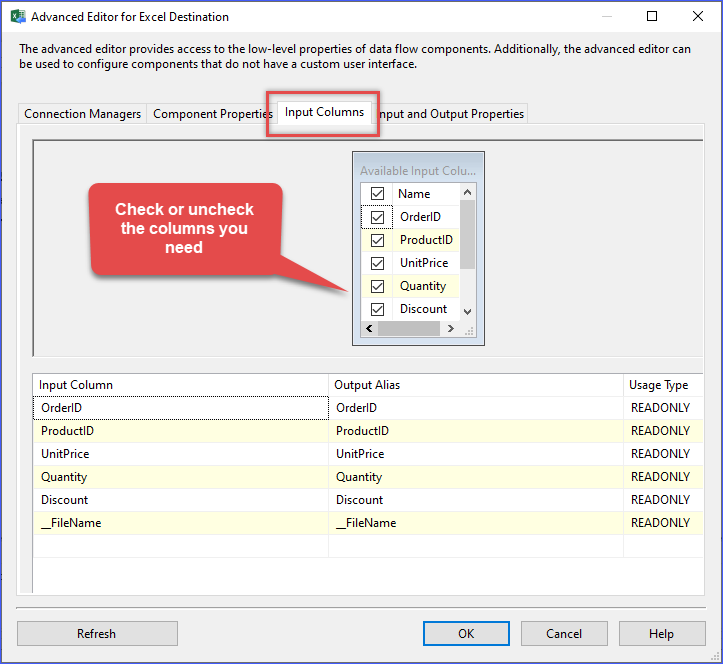The image size is (723, 664).
Task: Open Usage Type dropdown for Discount row
Action: click(663, 500)
